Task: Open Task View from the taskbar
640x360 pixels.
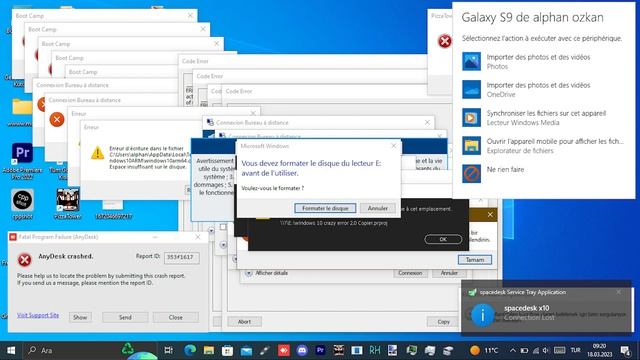Action: point(168,350)
